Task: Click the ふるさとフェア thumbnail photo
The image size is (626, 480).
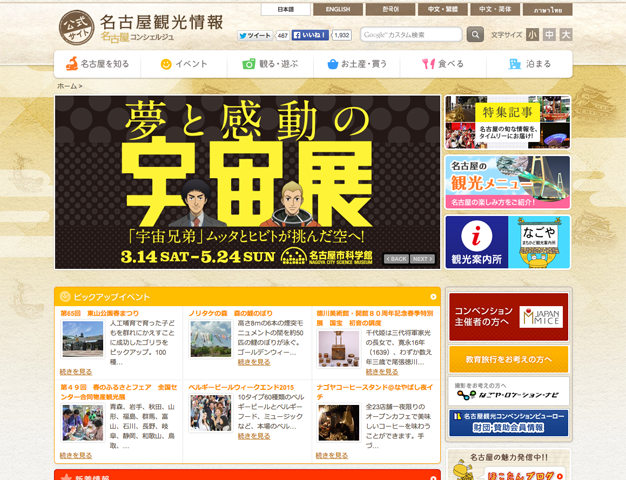Action: [83, 422]
